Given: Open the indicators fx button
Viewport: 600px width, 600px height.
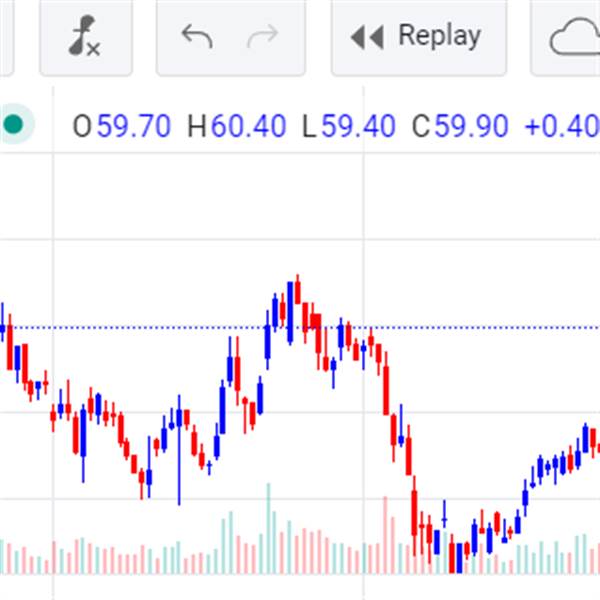Looking at the screenshot, I should click(x=86, y=36).
